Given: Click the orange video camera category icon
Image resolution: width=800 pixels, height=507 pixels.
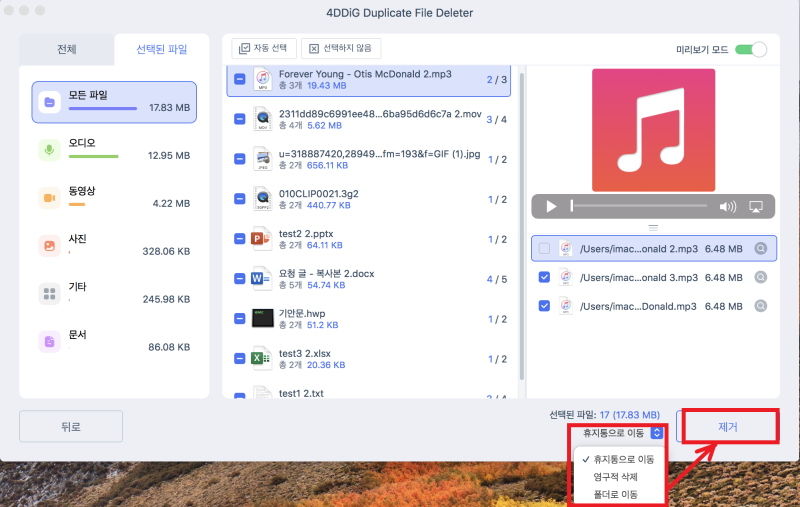Looking at the screenshot, I should pyautogui.click(x=49, y=198).
